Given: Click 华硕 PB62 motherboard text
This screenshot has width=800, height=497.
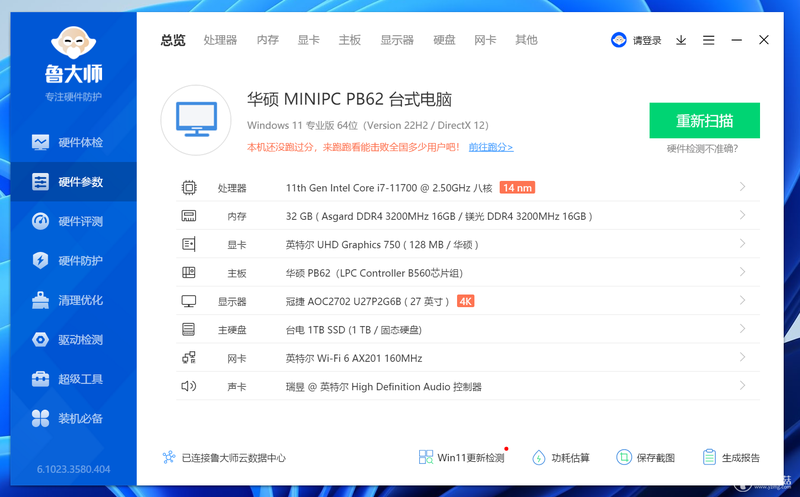Looking at the screenshot, I should coord(374,273).
